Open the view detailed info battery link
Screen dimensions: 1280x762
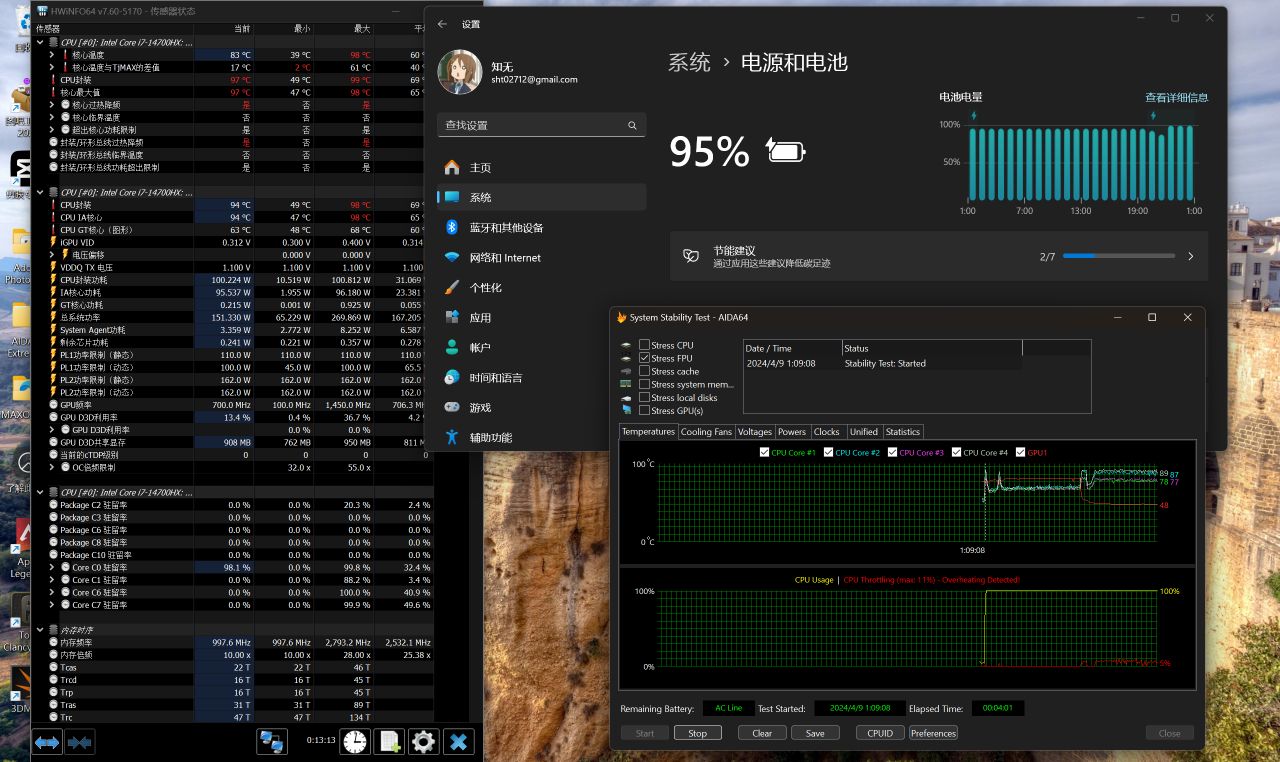point(1176,98)
